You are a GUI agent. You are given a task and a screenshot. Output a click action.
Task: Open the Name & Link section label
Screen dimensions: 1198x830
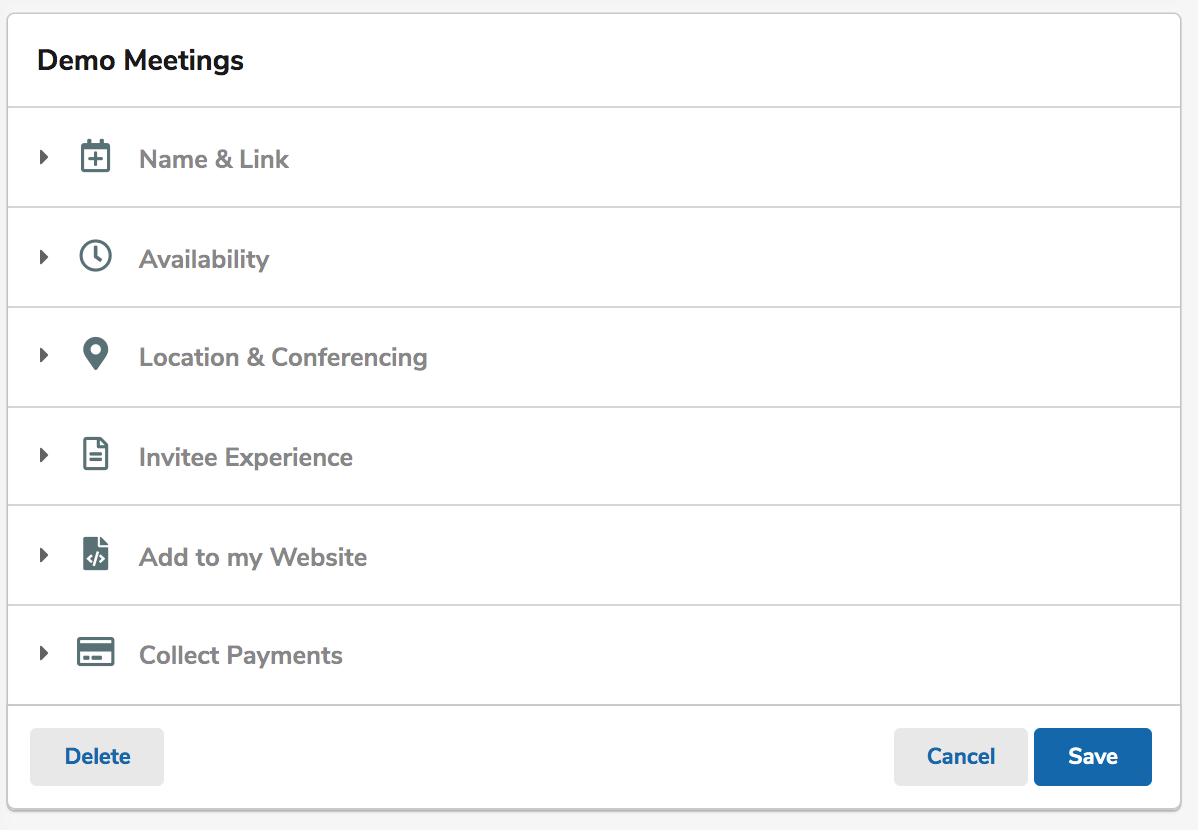pos(214,159)
